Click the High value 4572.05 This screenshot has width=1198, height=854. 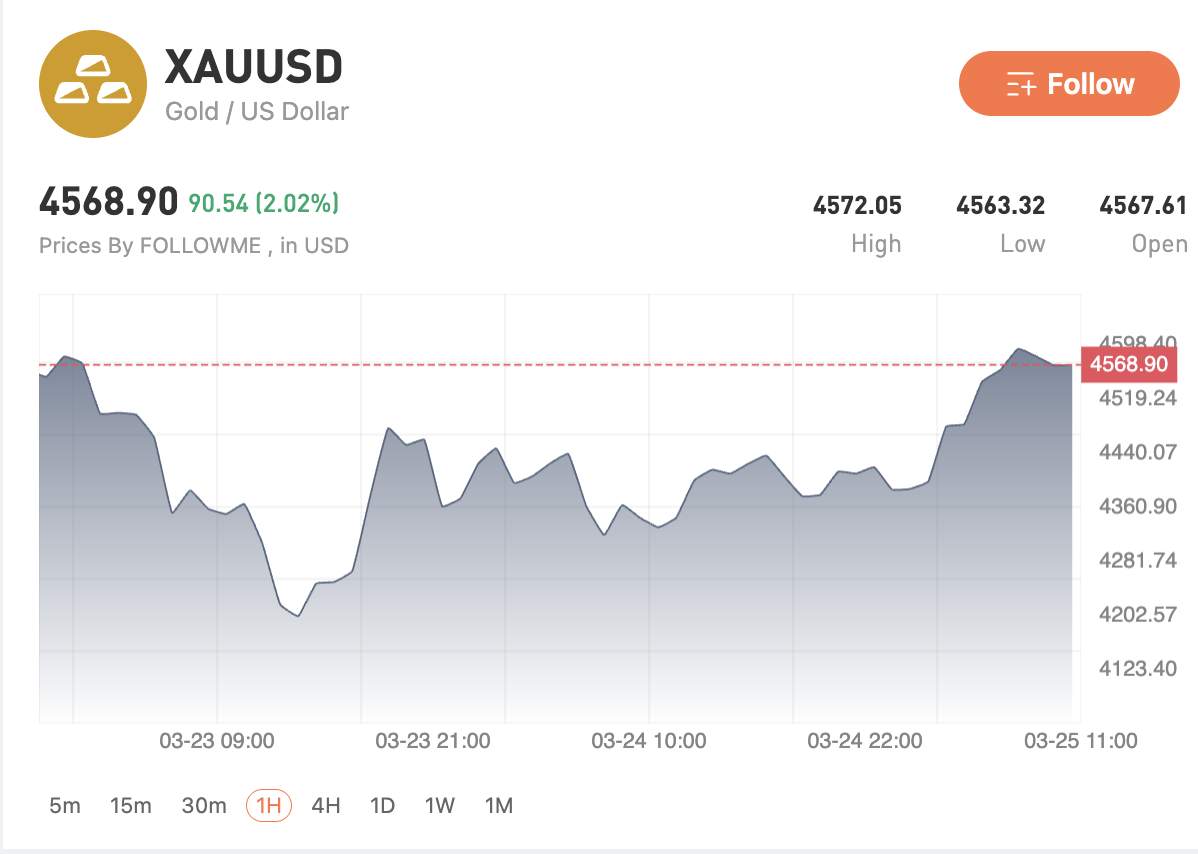click(858, 205)
